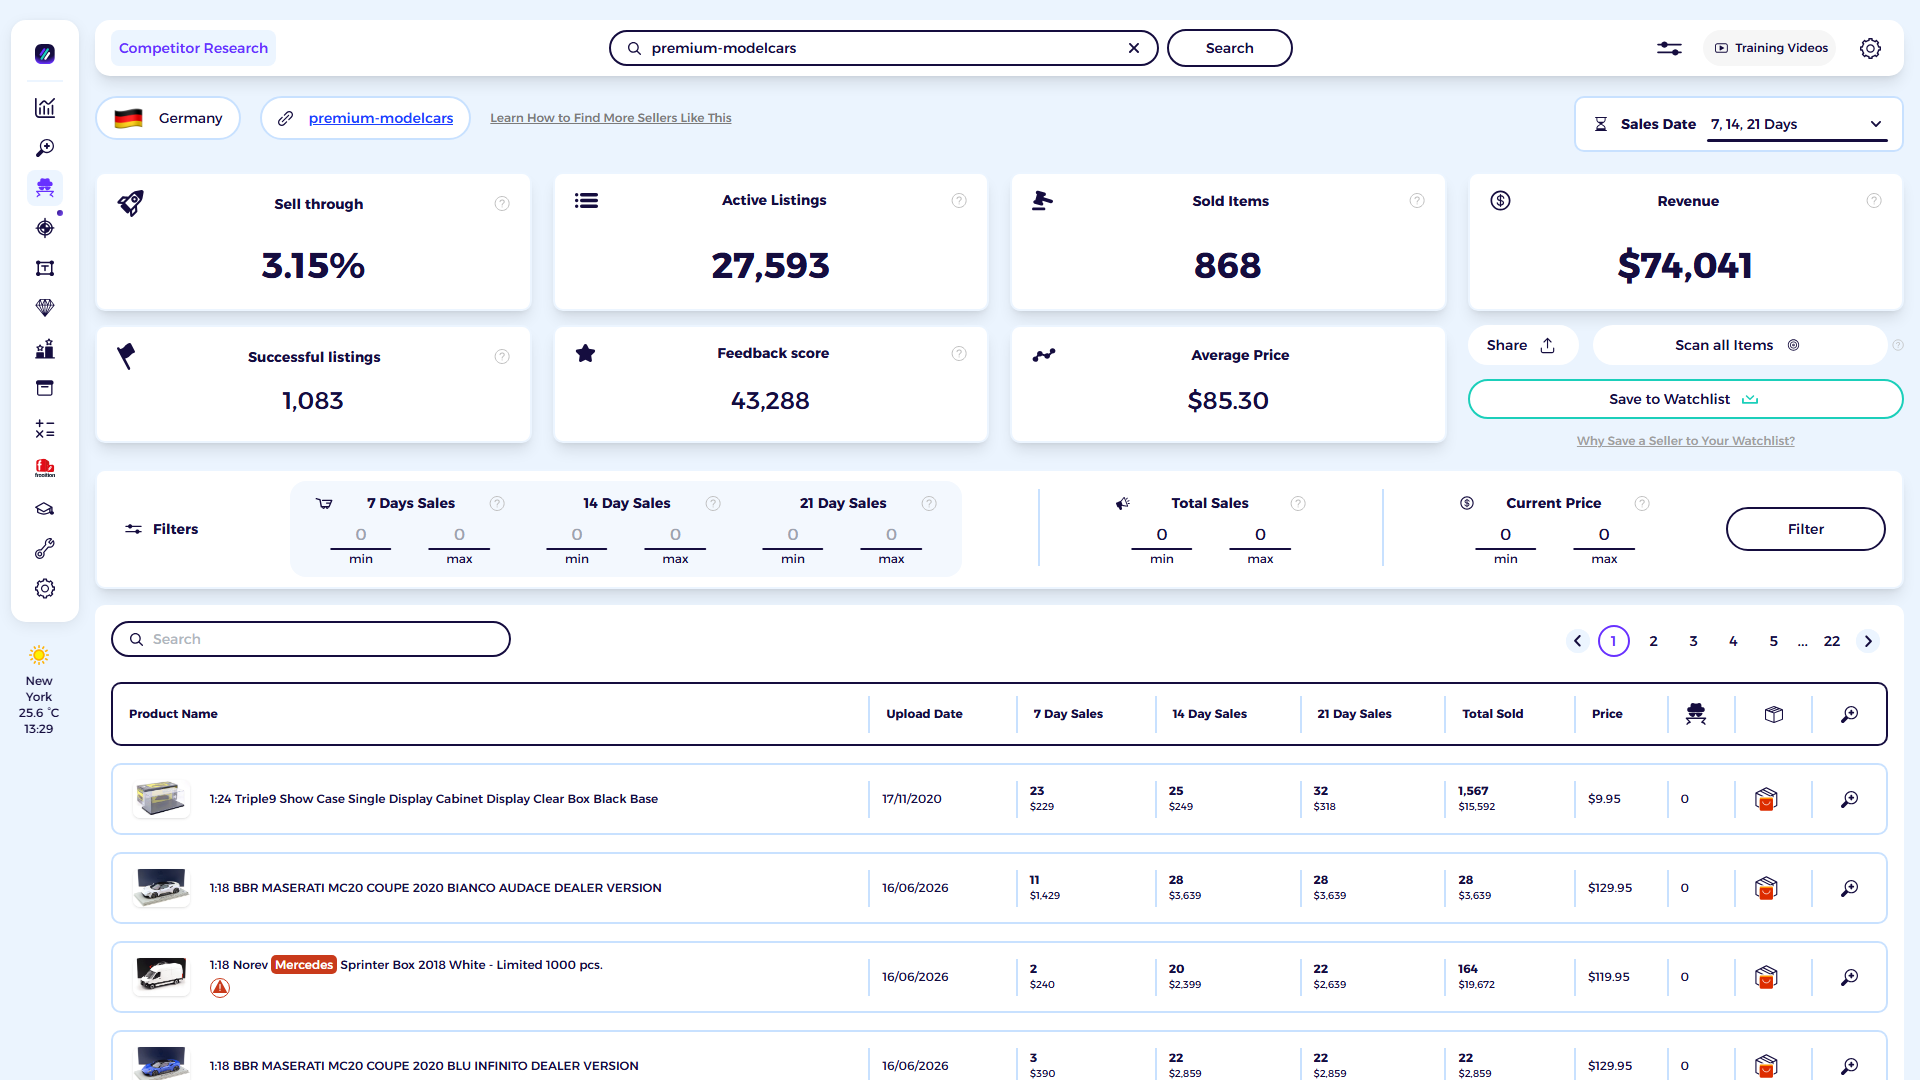Go to previous page arrow
This screenshot has height=1080, width=1920.
click(x=1577, y=641)
